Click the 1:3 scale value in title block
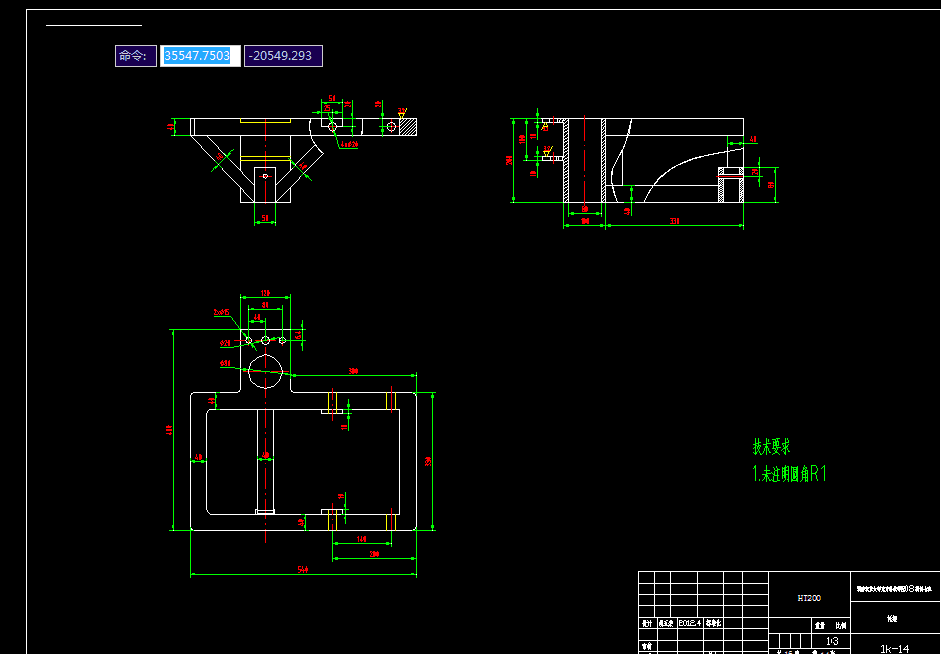Image resolution: width=941 pixels, height=654 pixels. [x=832, y=641]
